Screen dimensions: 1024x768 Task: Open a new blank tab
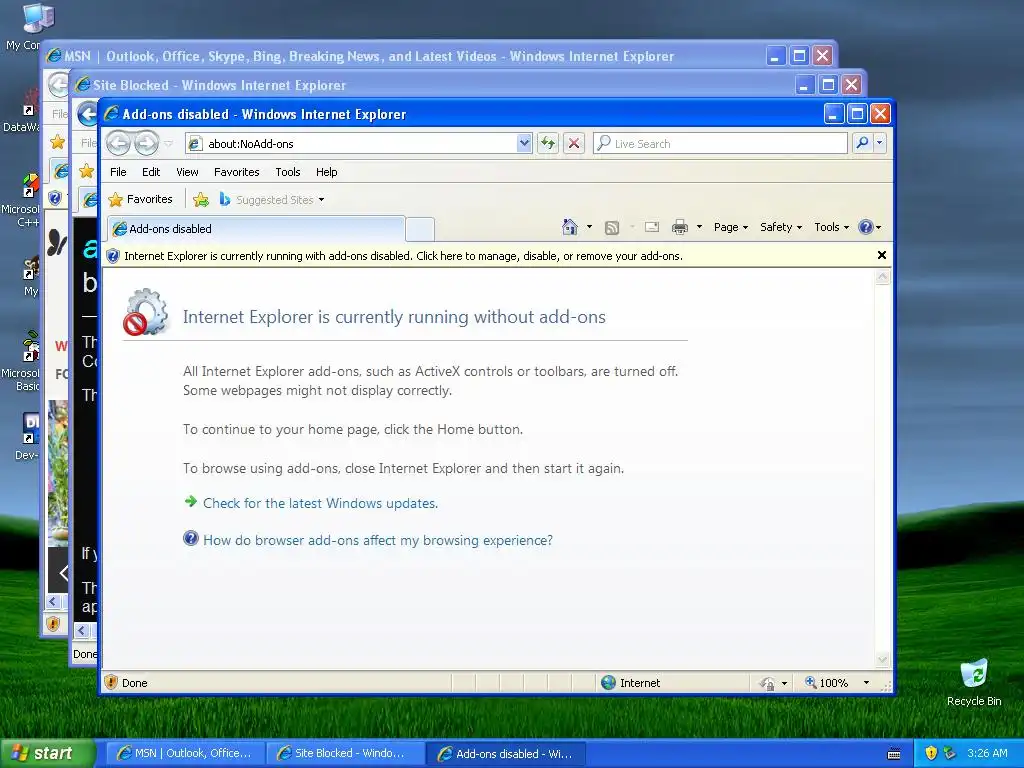[420, 229]
